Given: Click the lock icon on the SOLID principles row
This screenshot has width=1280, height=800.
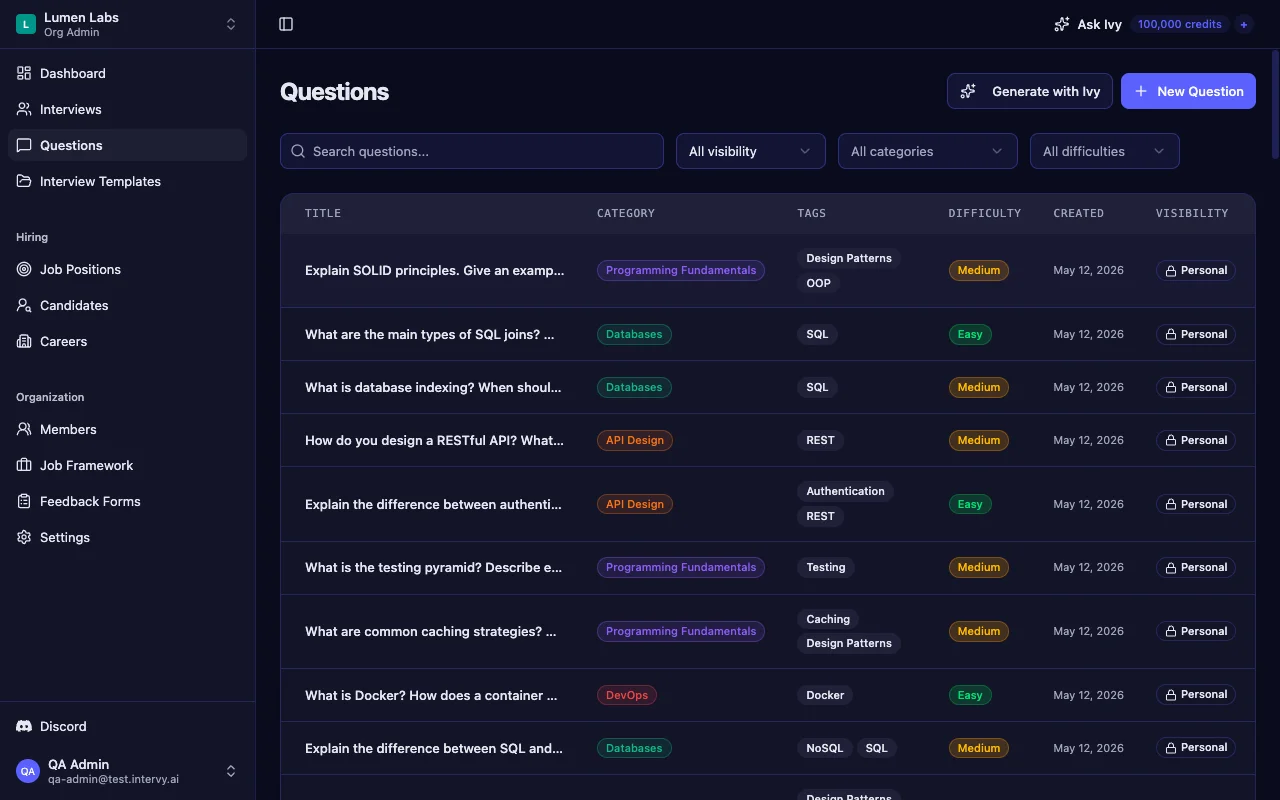Looking at the screenshot, I should pos(1170,270).
